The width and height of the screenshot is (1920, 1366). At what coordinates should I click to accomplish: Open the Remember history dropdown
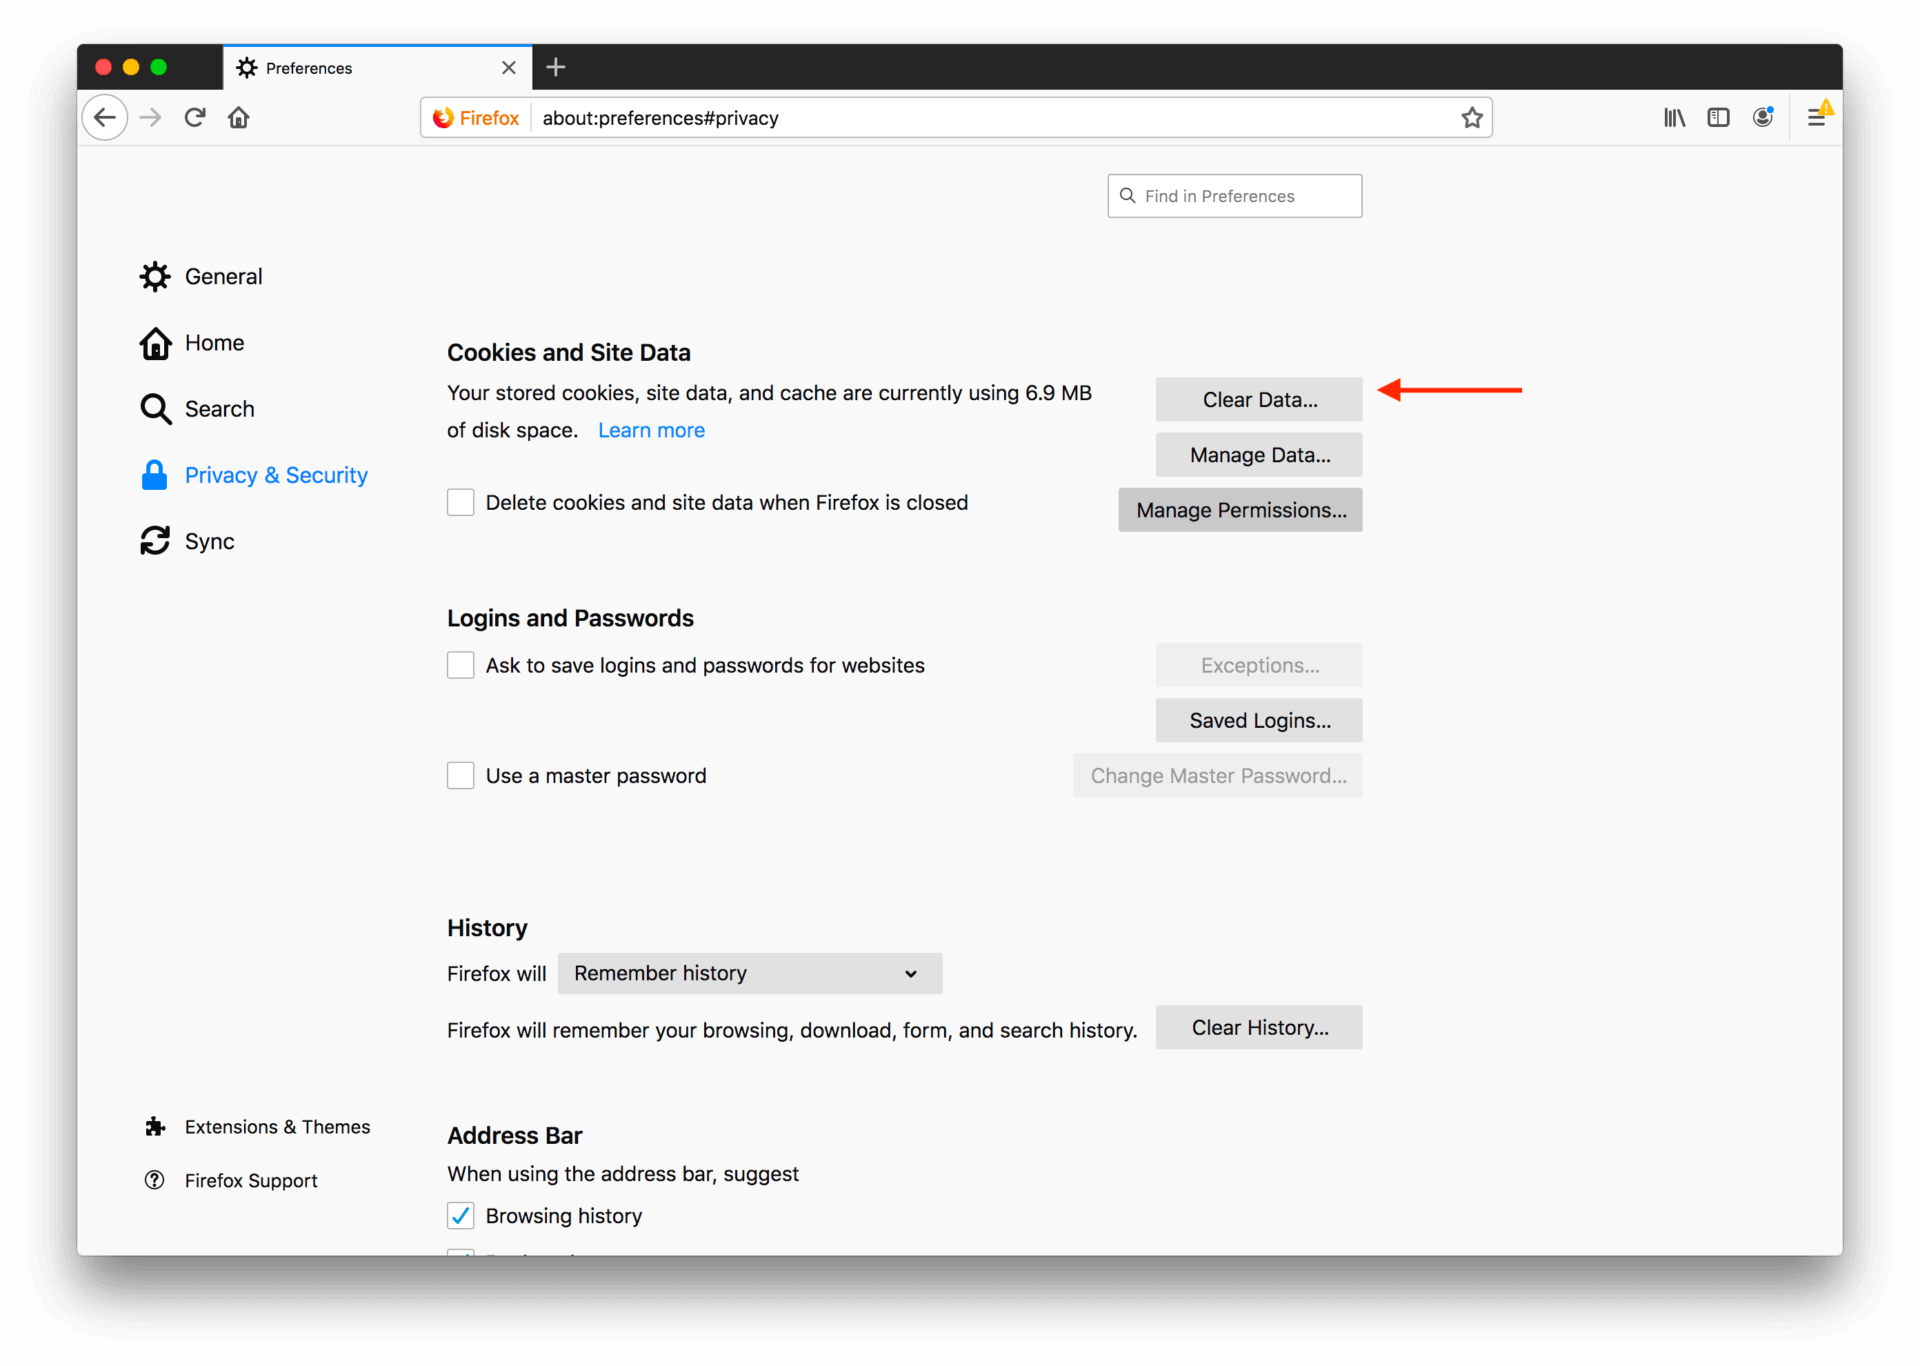coord(749,973)
